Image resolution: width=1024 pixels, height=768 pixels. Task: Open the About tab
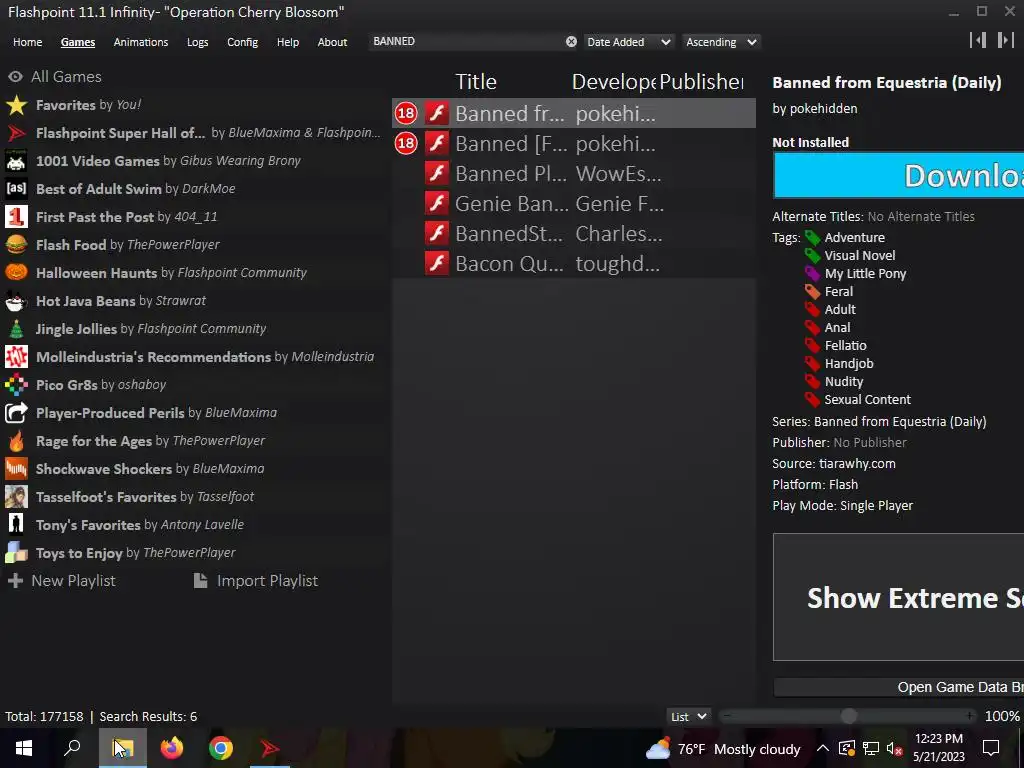(x=332, y=42)
